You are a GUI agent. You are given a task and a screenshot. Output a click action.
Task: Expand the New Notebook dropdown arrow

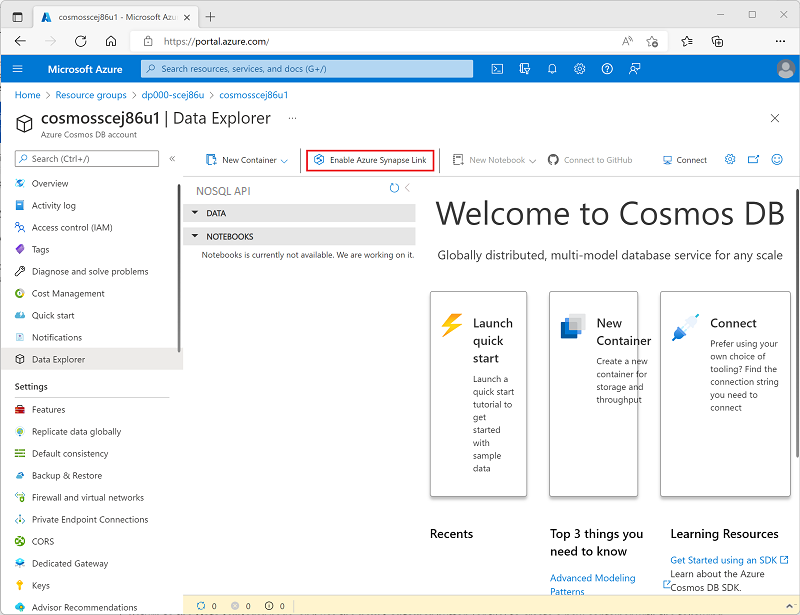(533, 160)
